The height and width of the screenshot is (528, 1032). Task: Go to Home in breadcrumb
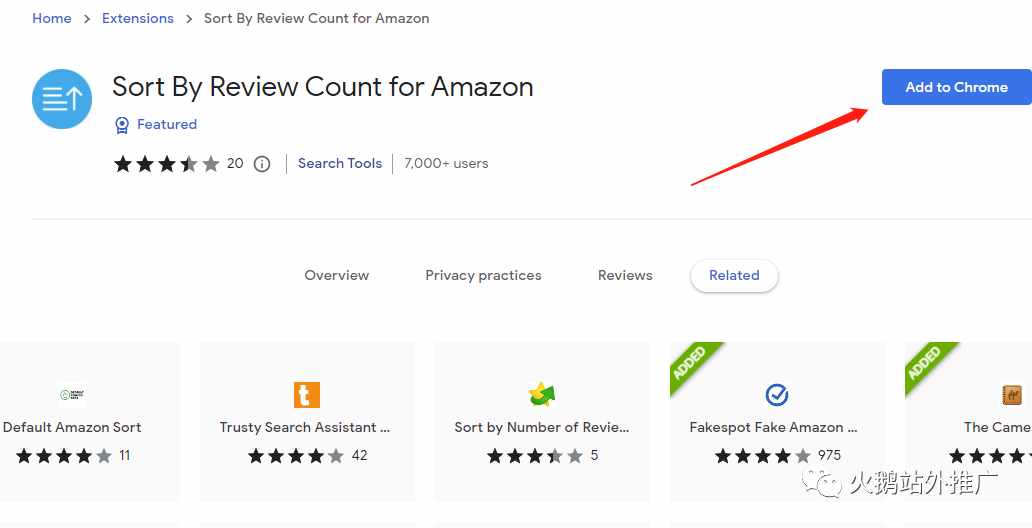[x=52, y=18]
